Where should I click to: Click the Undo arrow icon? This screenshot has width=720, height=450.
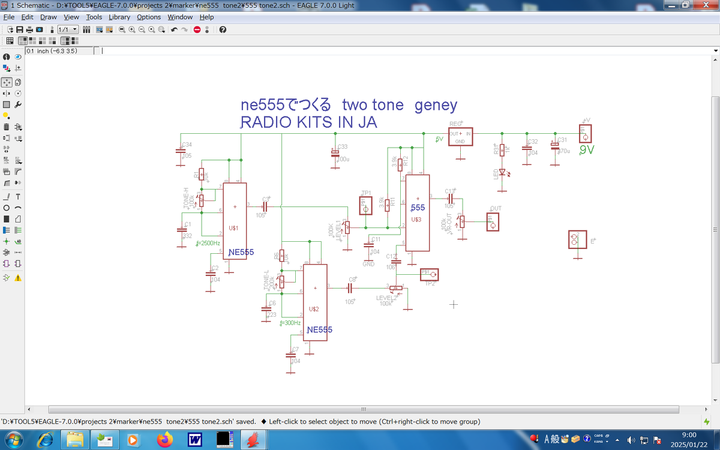coord(174,30)
